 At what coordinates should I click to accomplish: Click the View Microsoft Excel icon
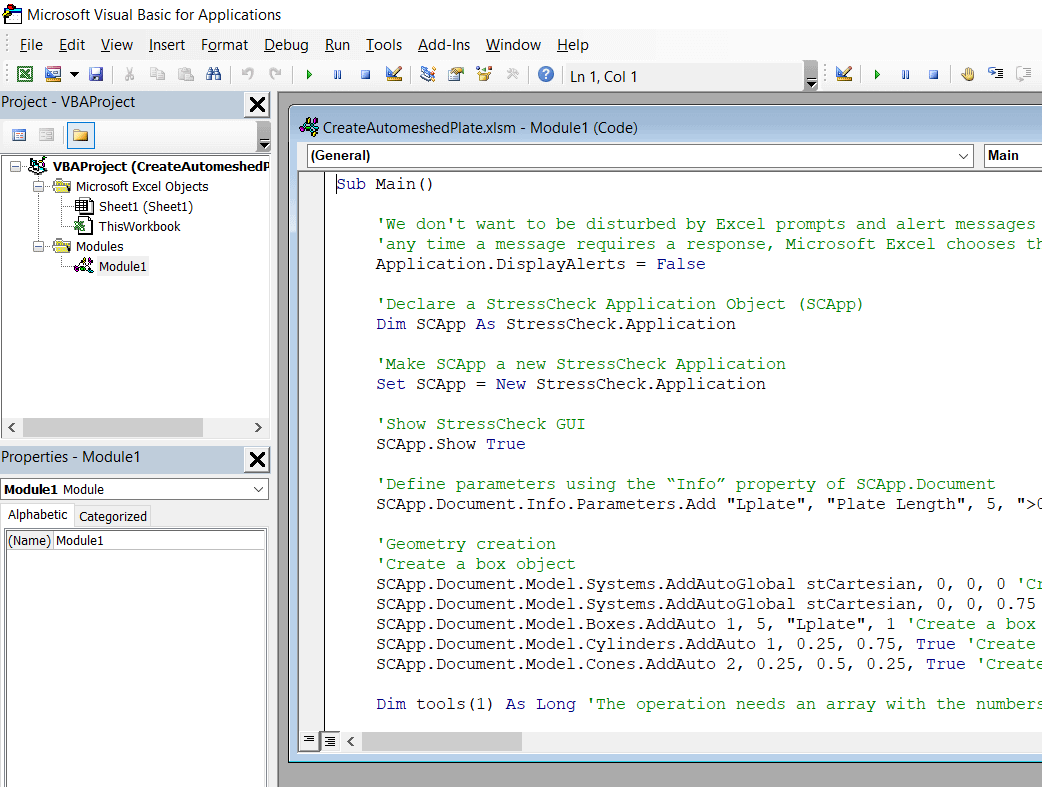pyautogui.click(x=24, y=74)
